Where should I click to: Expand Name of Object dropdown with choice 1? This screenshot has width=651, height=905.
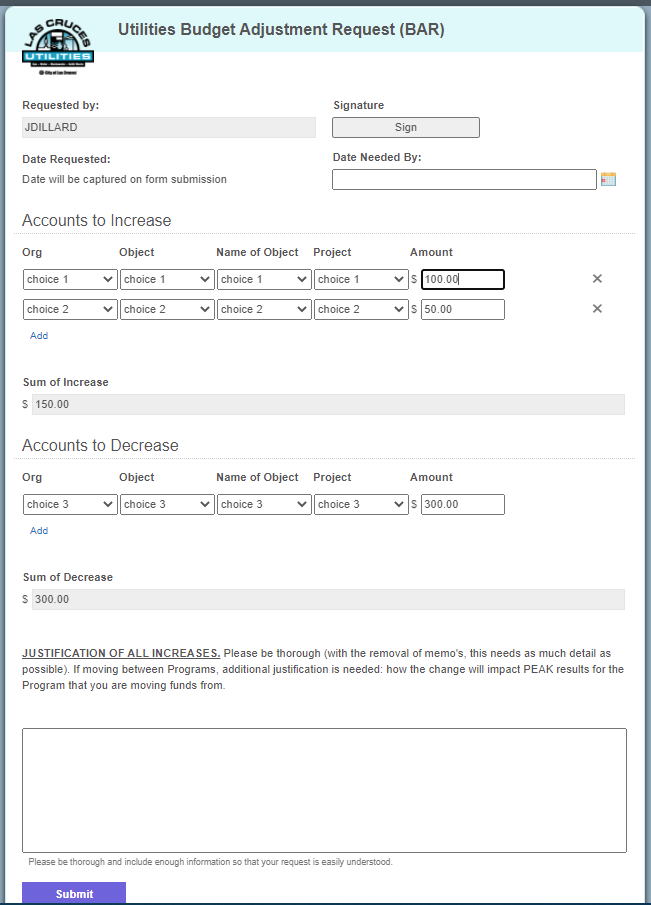(x=264, y=279)
